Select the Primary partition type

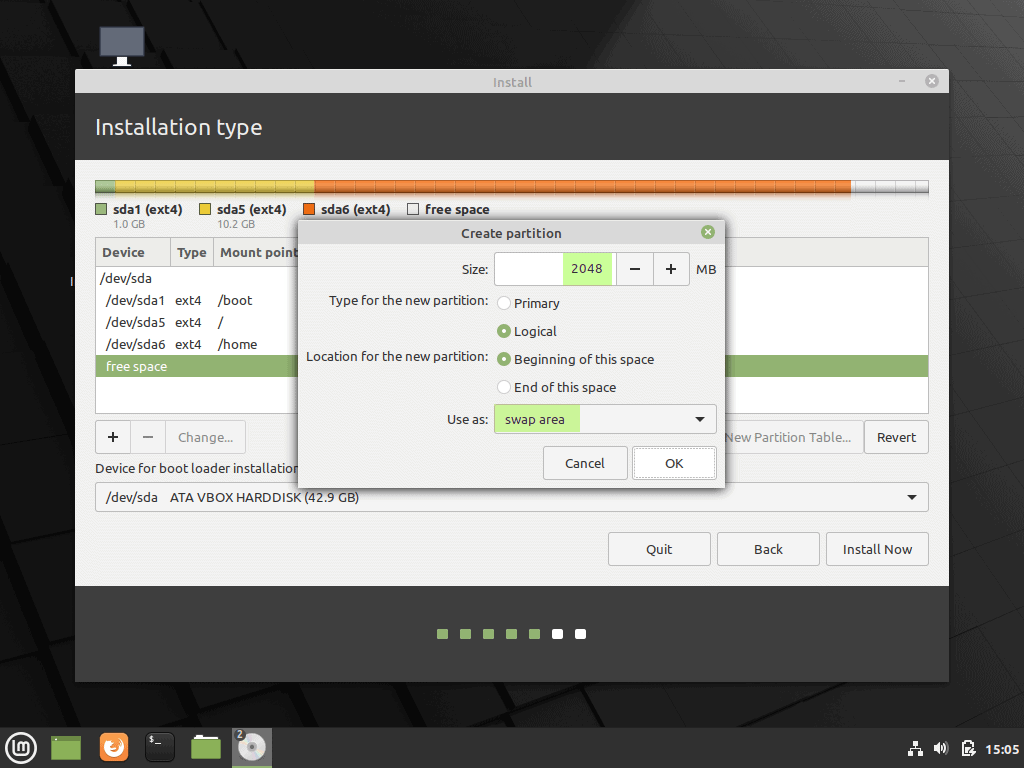tap(504, 303)
